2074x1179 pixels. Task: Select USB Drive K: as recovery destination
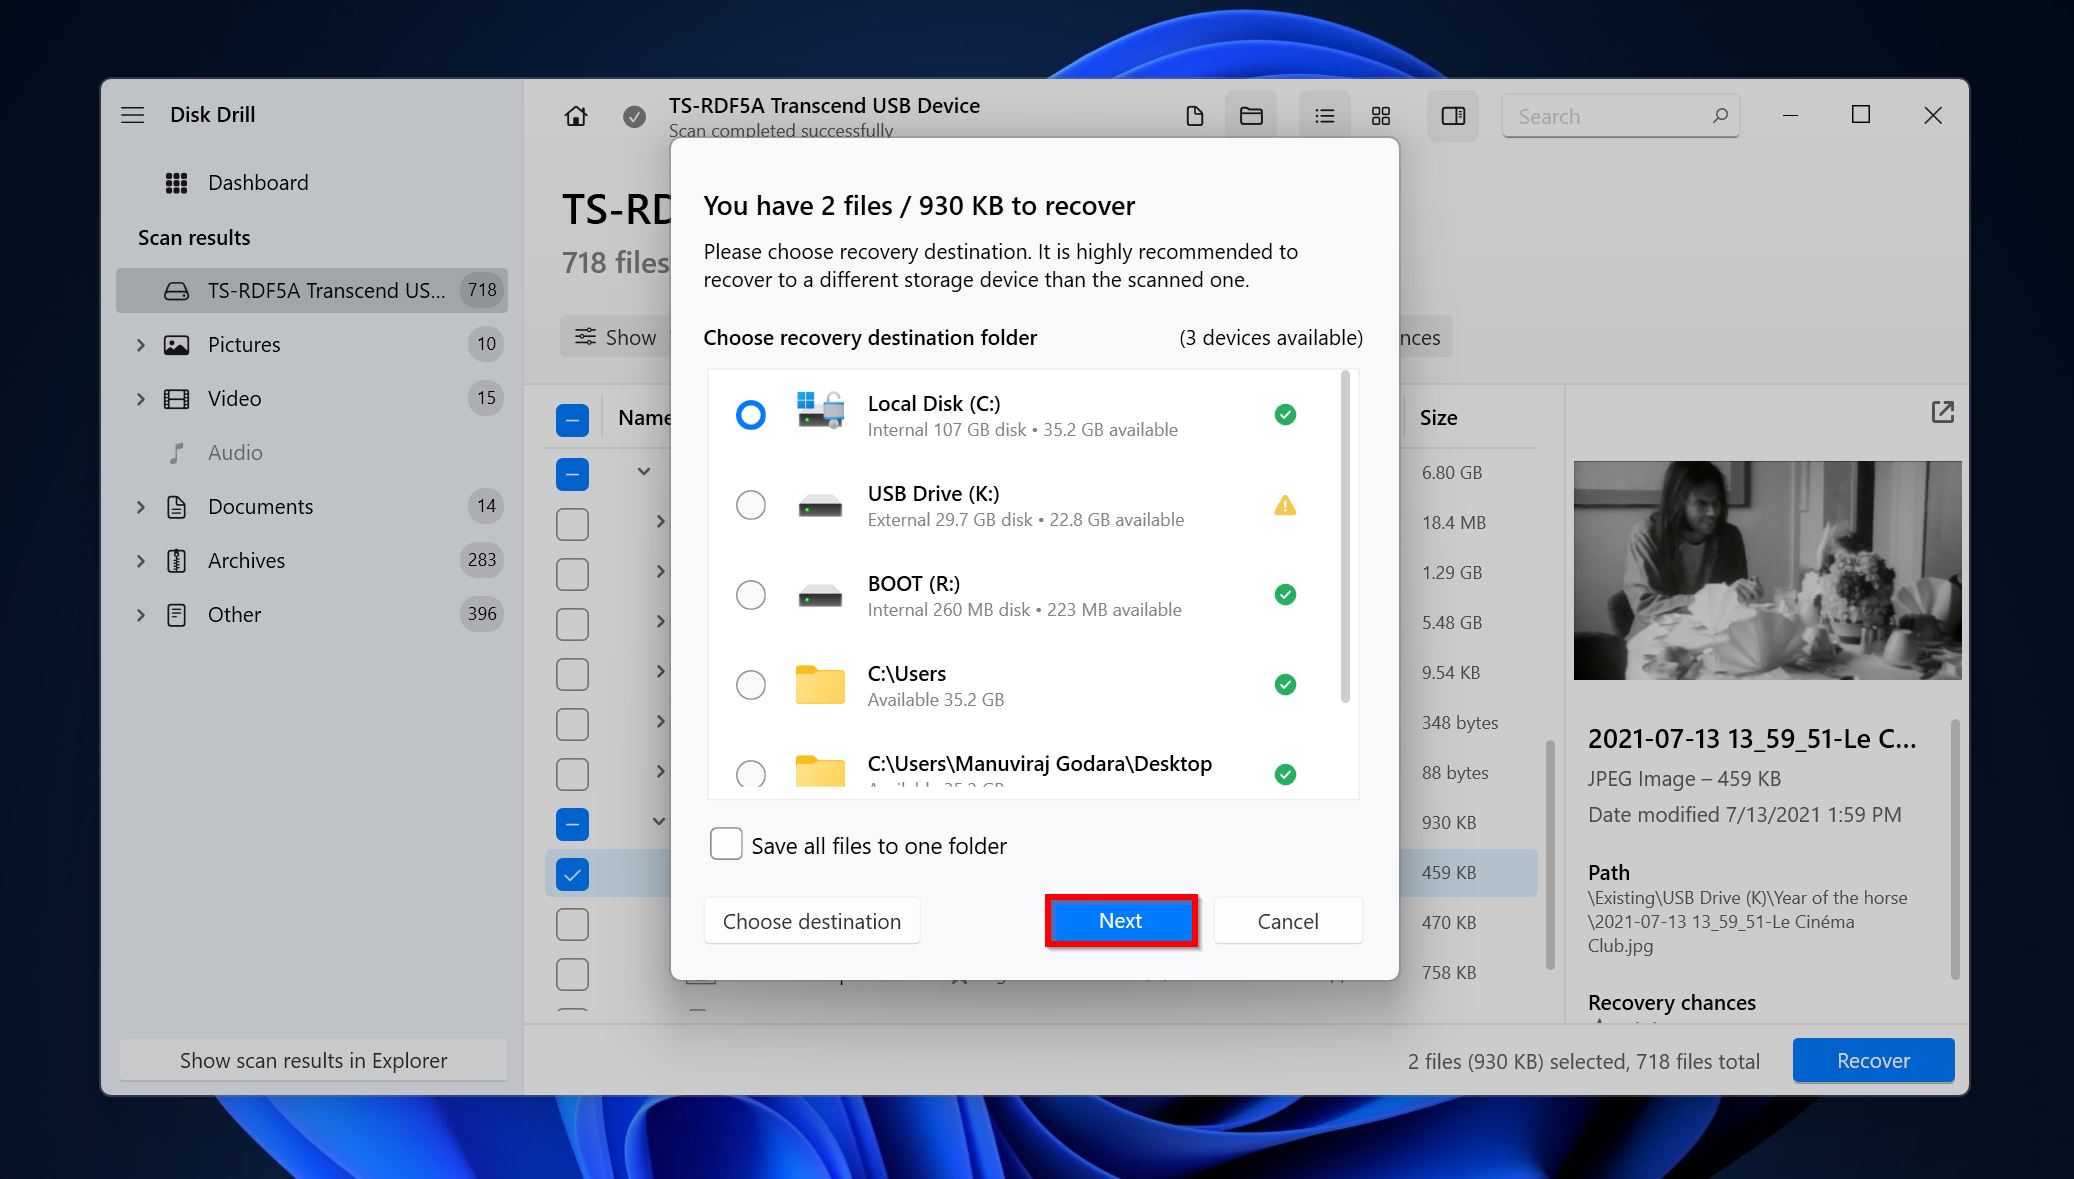751,504
